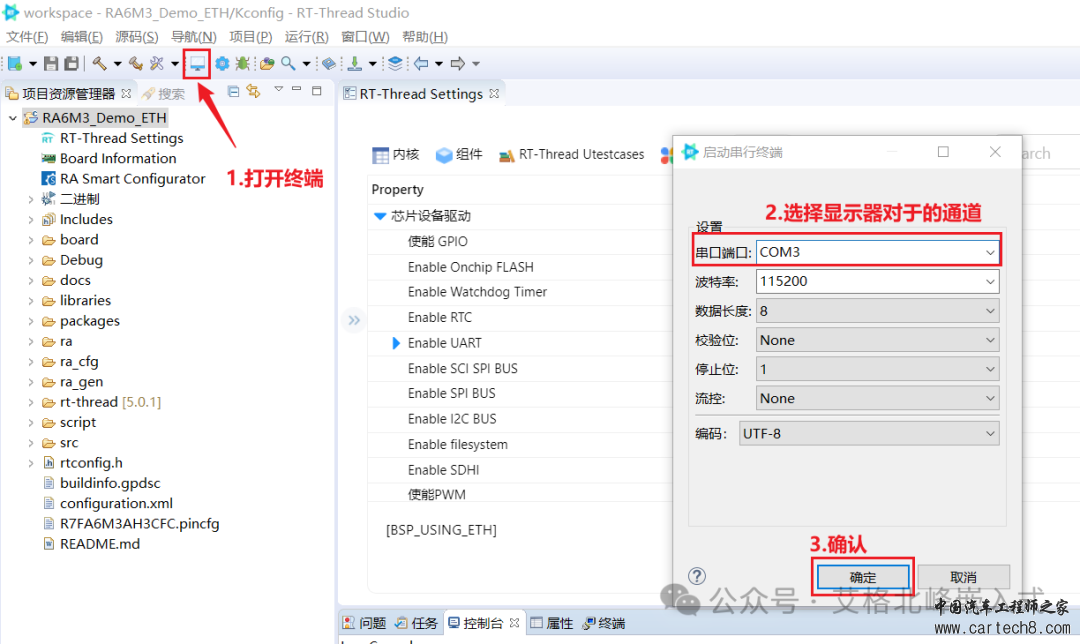Click Collapse All in project explorer
Viewport: 1080px width, 644px height.
pos(233,91)
